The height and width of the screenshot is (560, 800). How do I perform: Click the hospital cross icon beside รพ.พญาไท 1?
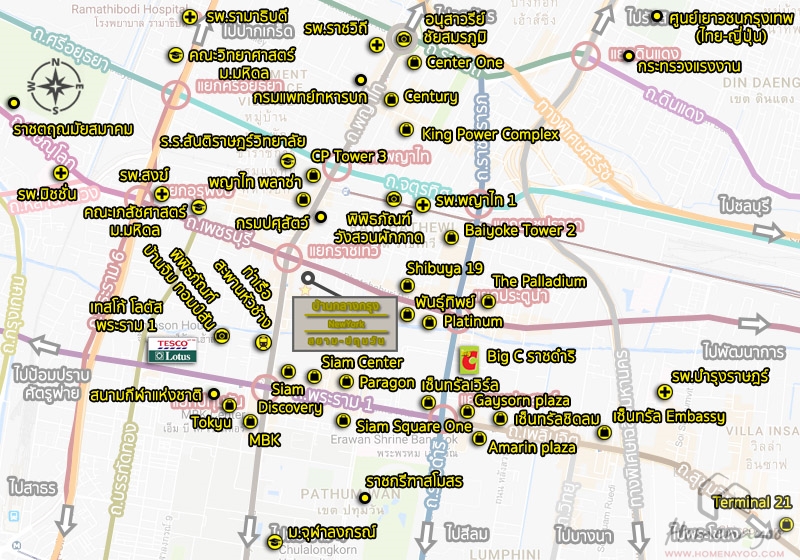[x=422, y=205]
